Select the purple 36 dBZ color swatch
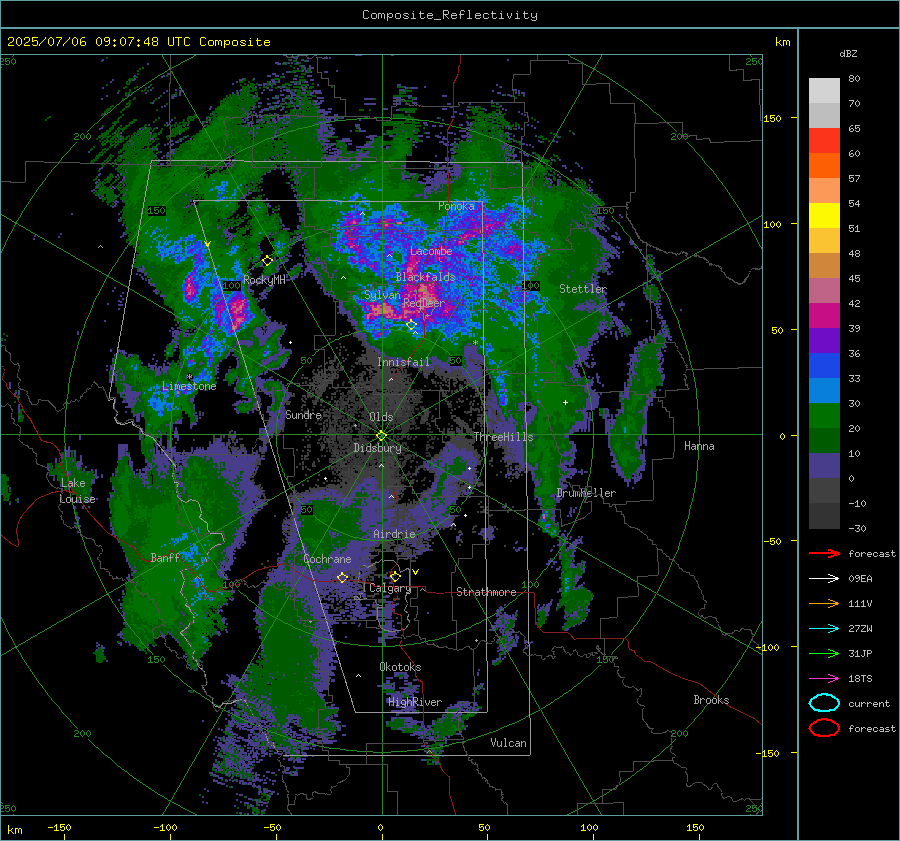 (x=824, y=341)
